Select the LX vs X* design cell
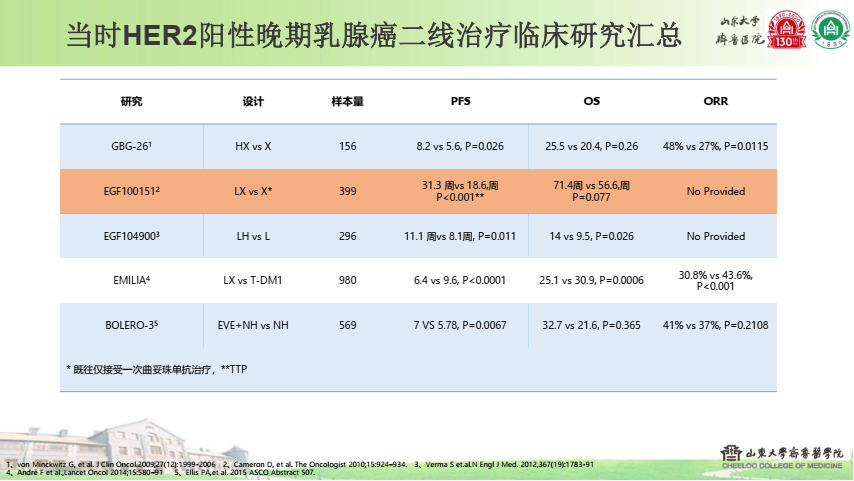The width and height of the screenshot is (854, 481). (x=253, y=191)
